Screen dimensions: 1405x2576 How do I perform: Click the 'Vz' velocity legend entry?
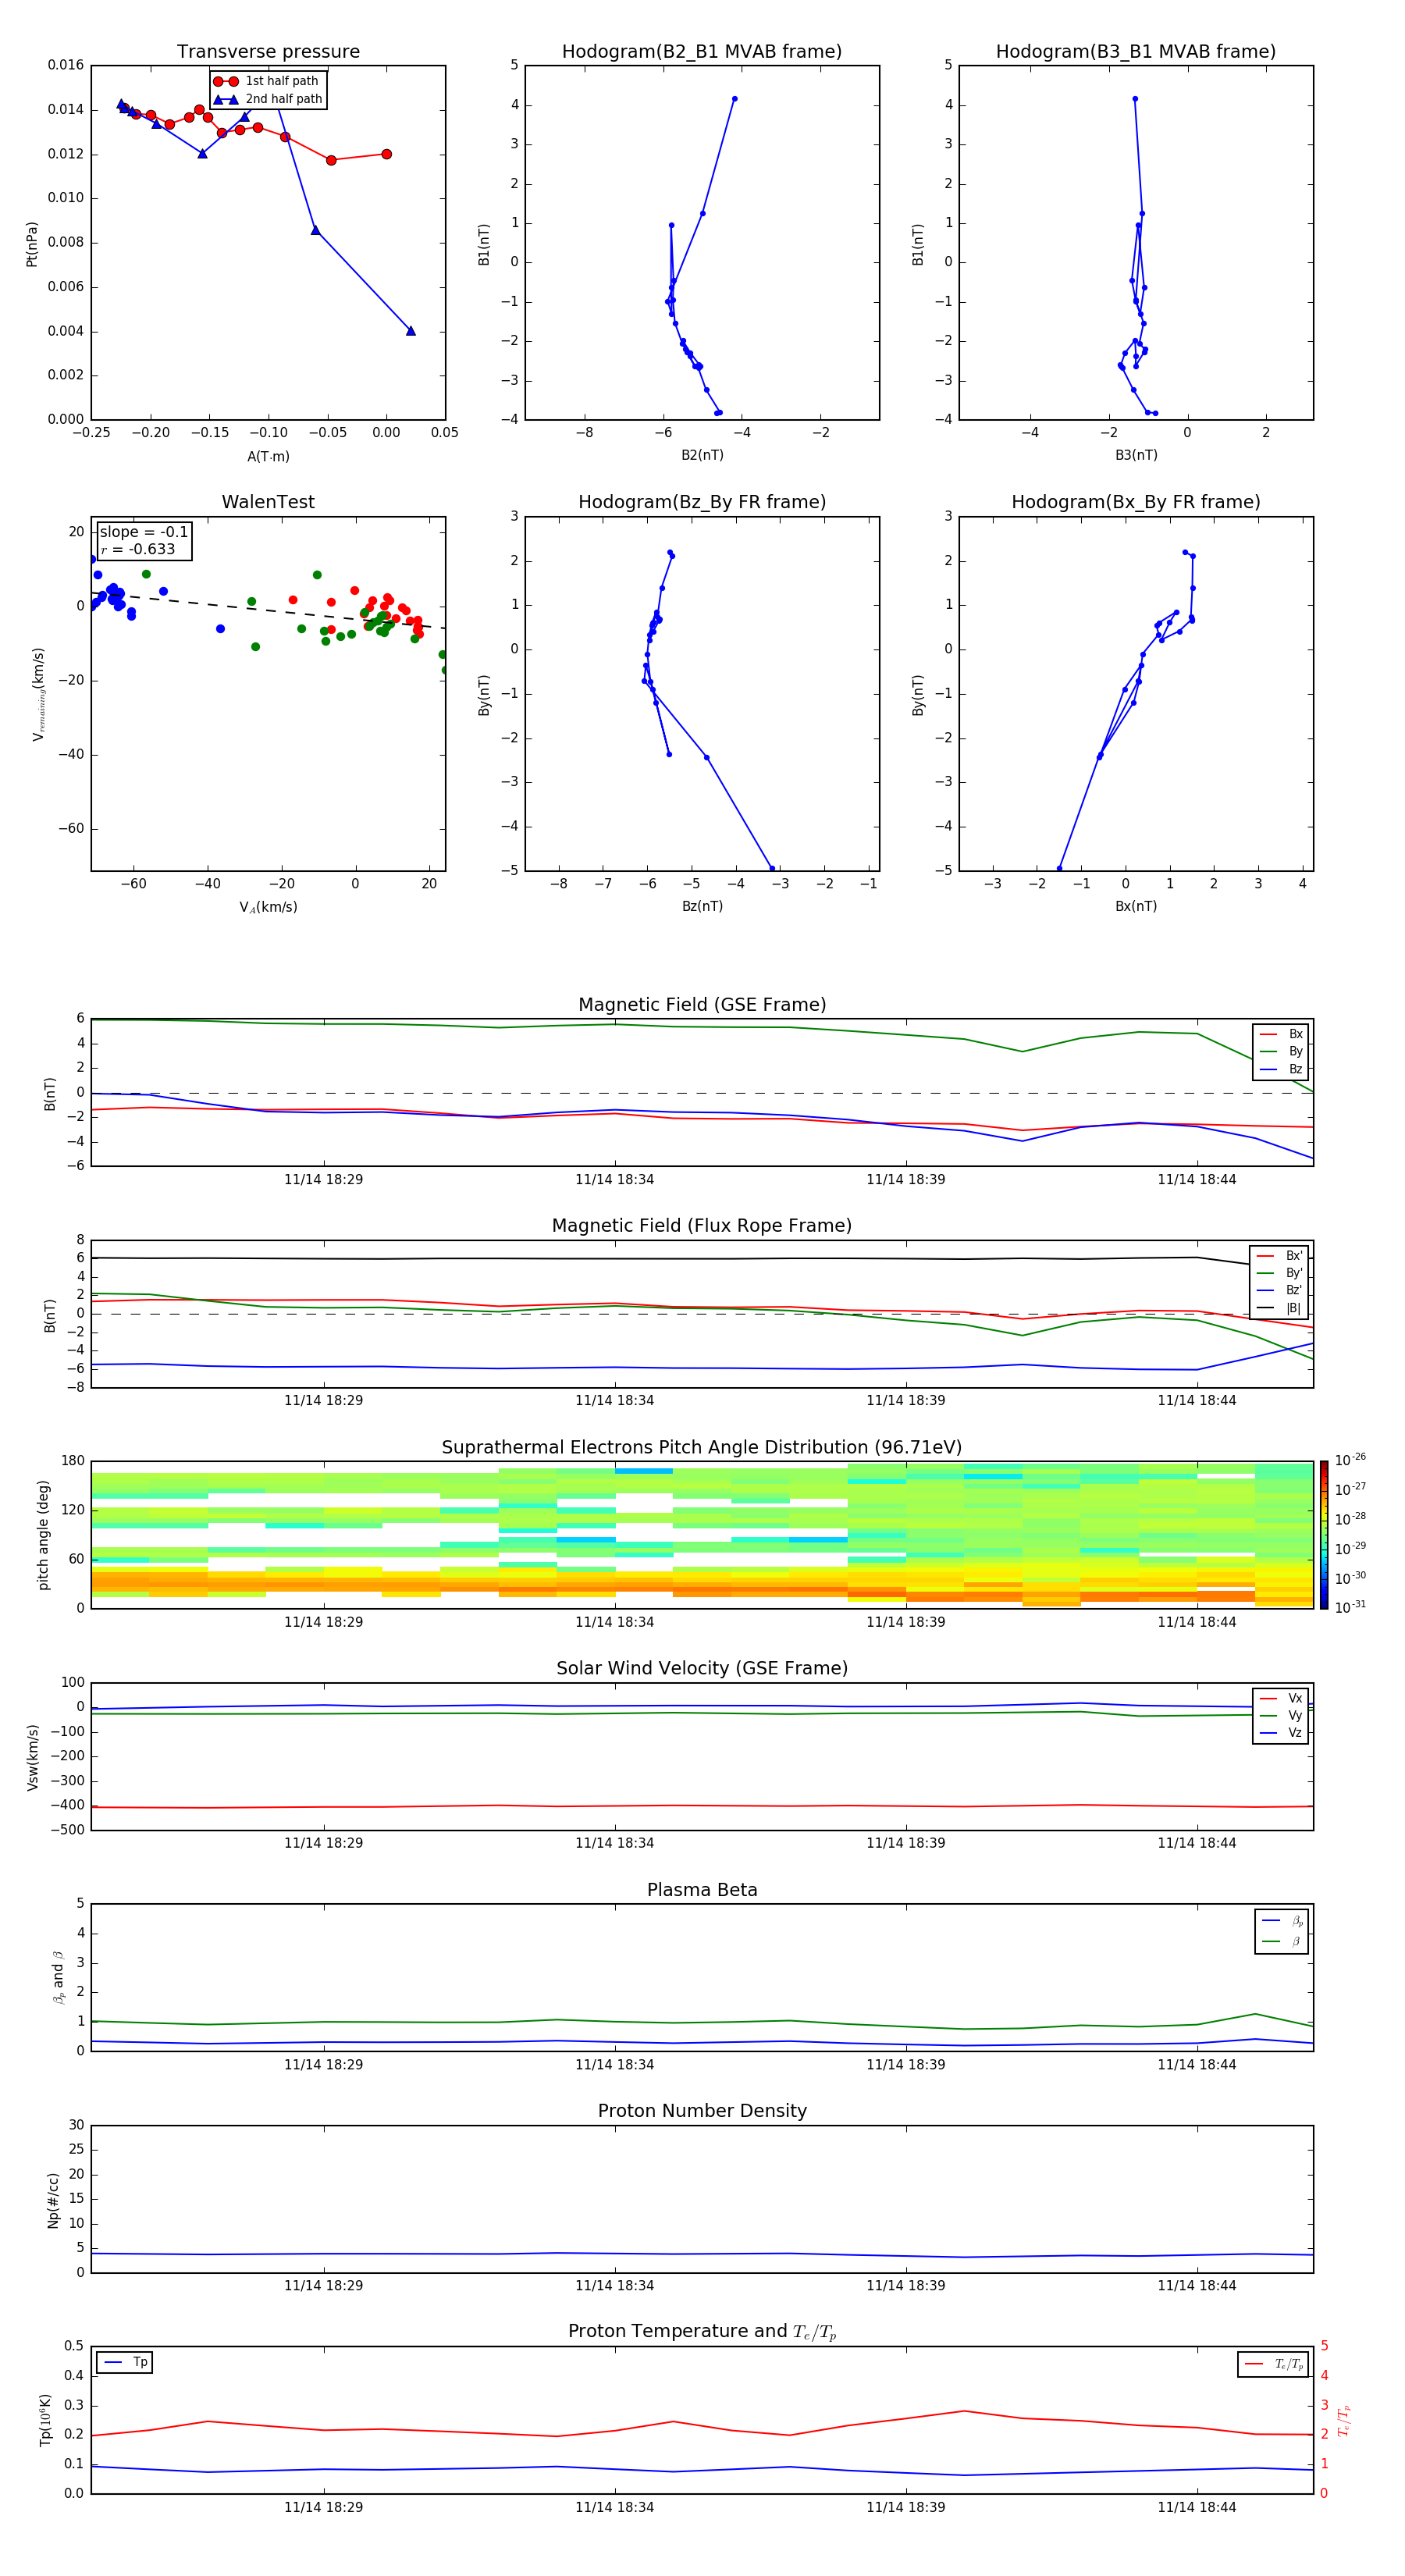click(x=1282, y=1733)
